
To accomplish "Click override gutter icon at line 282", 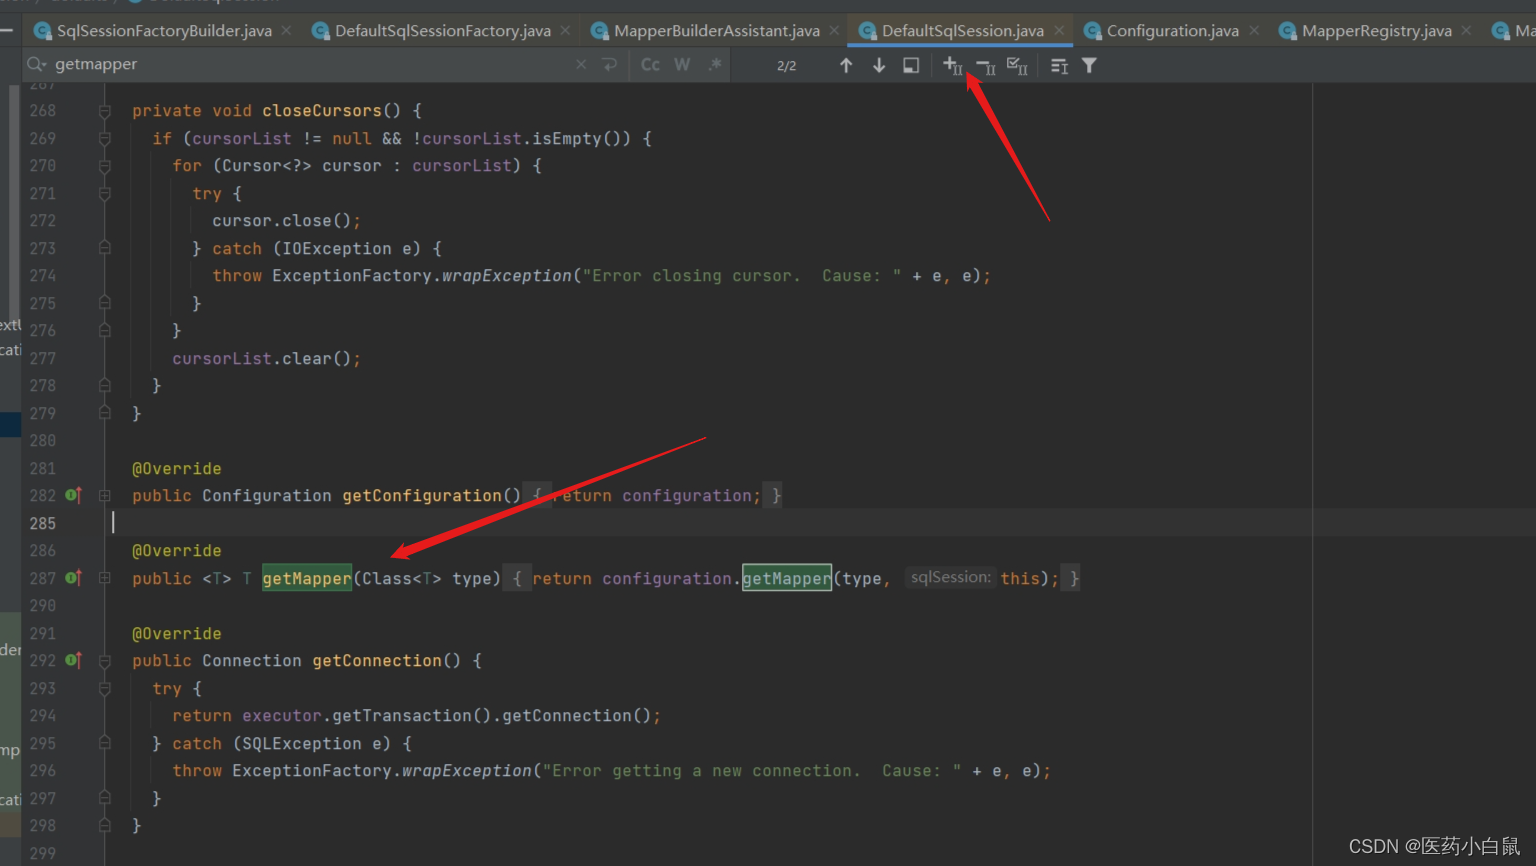I will [x=73, y=495].
